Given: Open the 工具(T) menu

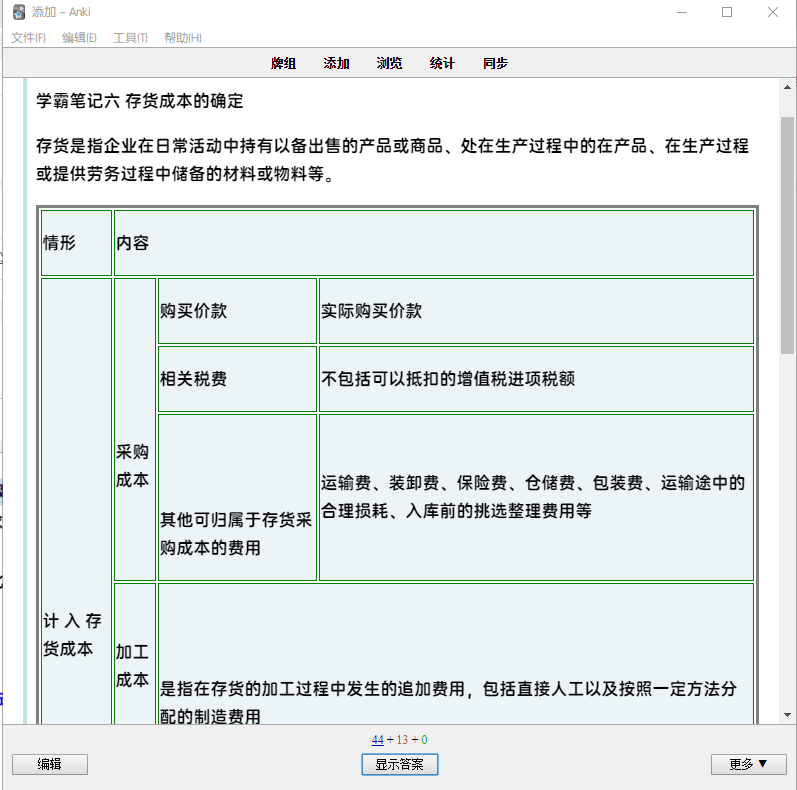Looking at the screenshot, I should [130, 38].
